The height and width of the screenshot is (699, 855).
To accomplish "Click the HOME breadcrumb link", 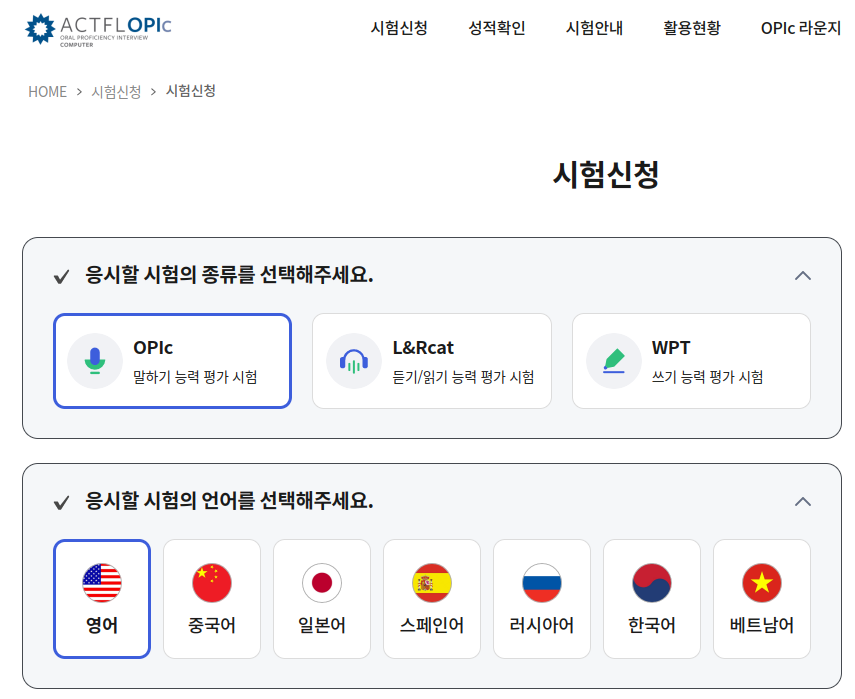I will pyautogui.click(x=45, y=91).
